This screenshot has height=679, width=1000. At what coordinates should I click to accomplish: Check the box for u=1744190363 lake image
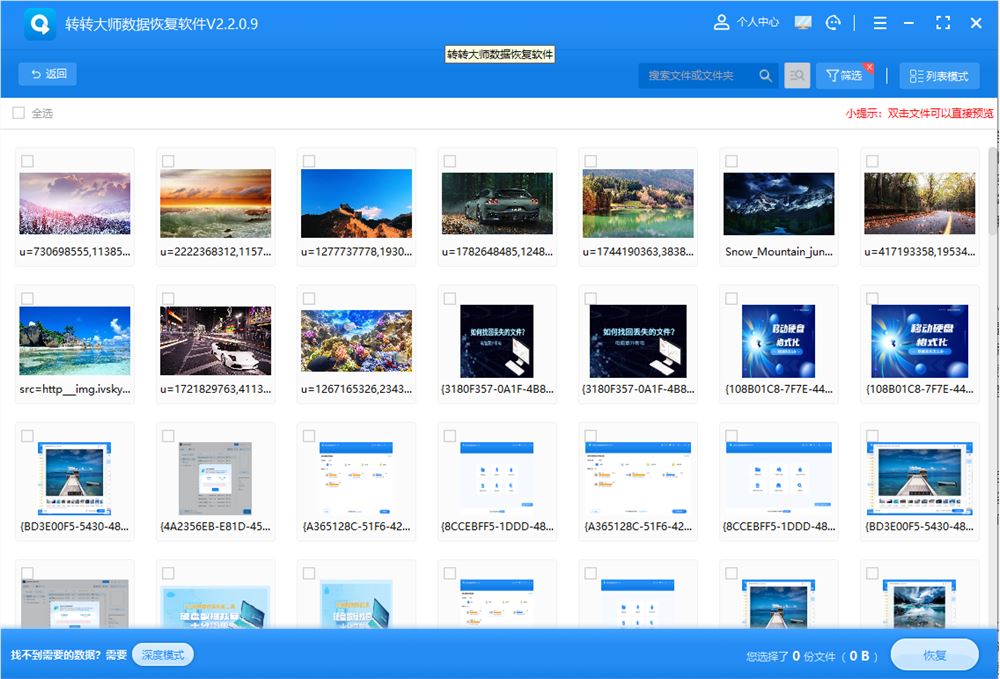tap(591, 161)
